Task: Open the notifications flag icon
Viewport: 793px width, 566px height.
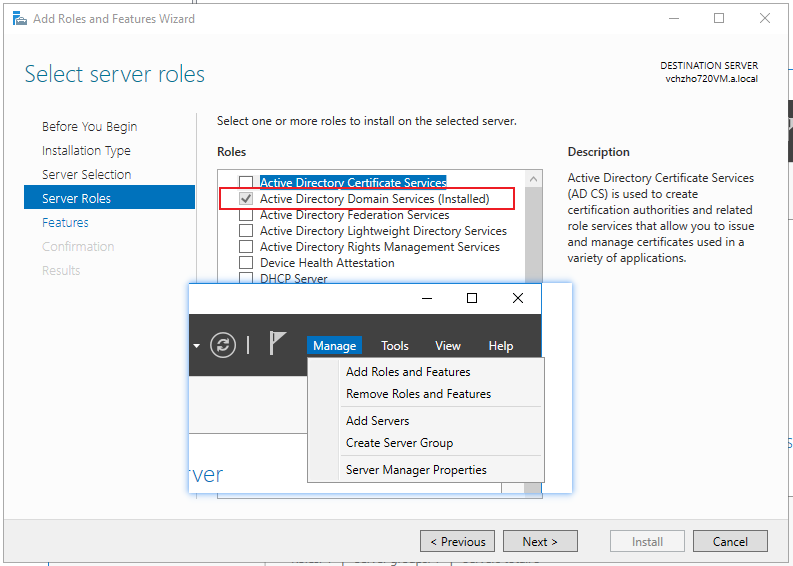Action: click(277, 343)
